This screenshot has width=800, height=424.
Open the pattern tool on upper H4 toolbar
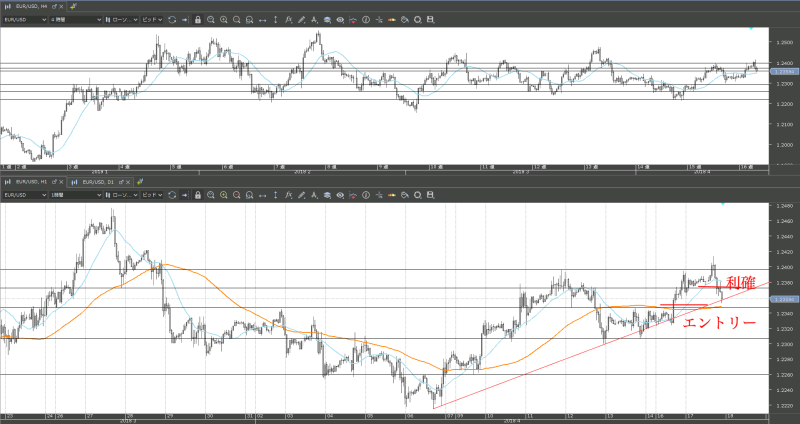pos(314,20)
